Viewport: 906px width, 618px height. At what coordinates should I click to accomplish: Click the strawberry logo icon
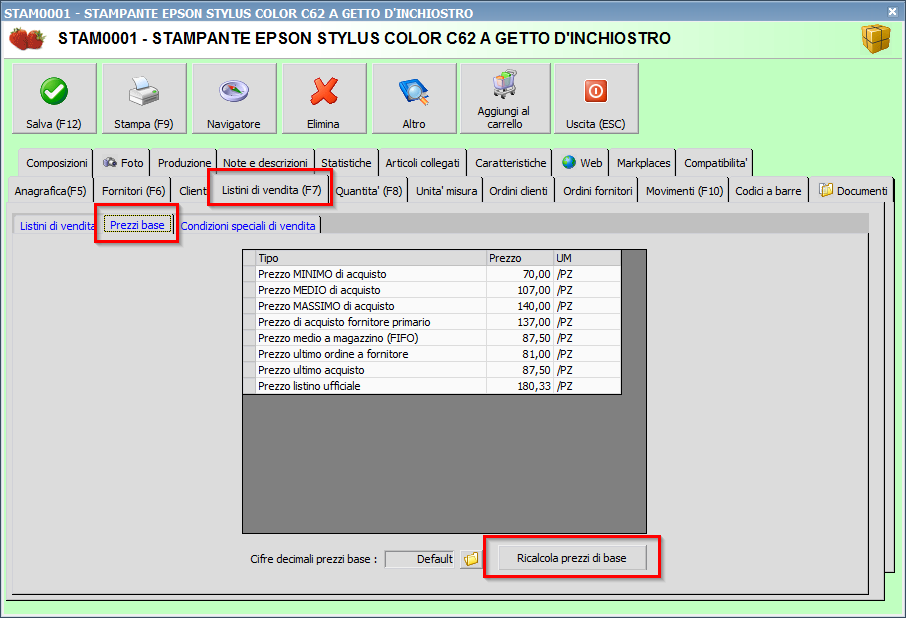26,39
